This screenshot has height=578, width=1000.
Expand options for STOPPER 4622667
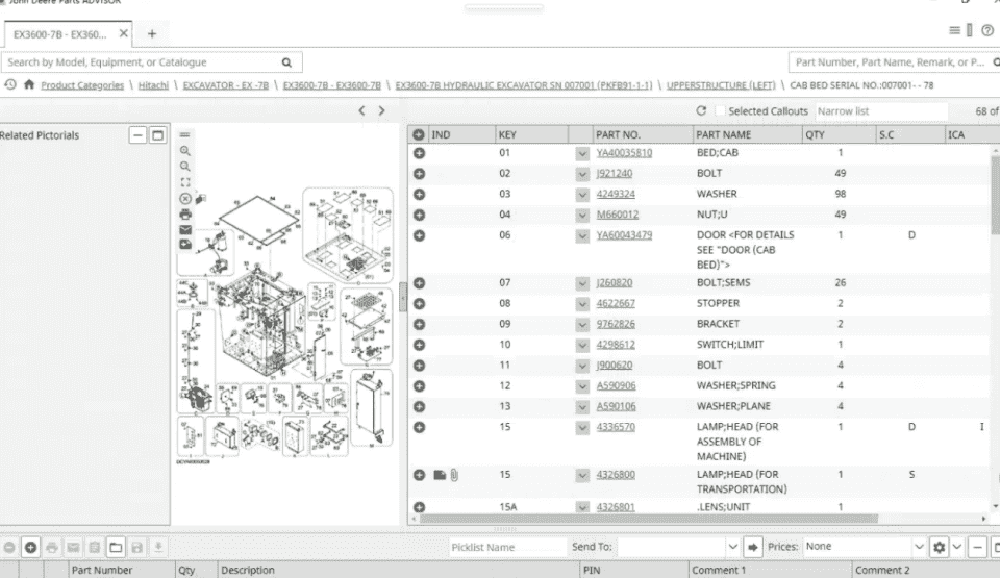tap(582, 304)
